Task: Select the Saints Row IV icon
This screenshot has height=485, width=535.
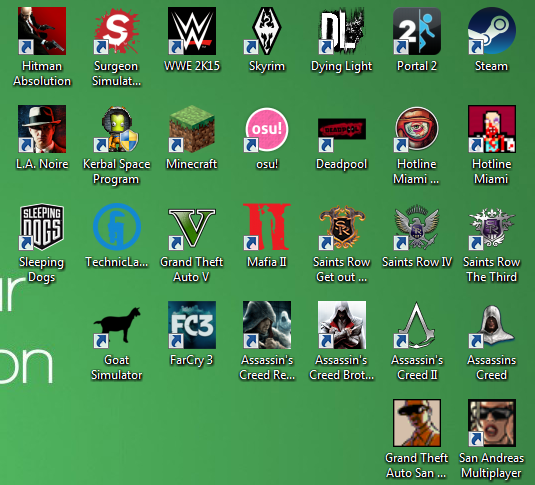Action: tap(417, 227)
